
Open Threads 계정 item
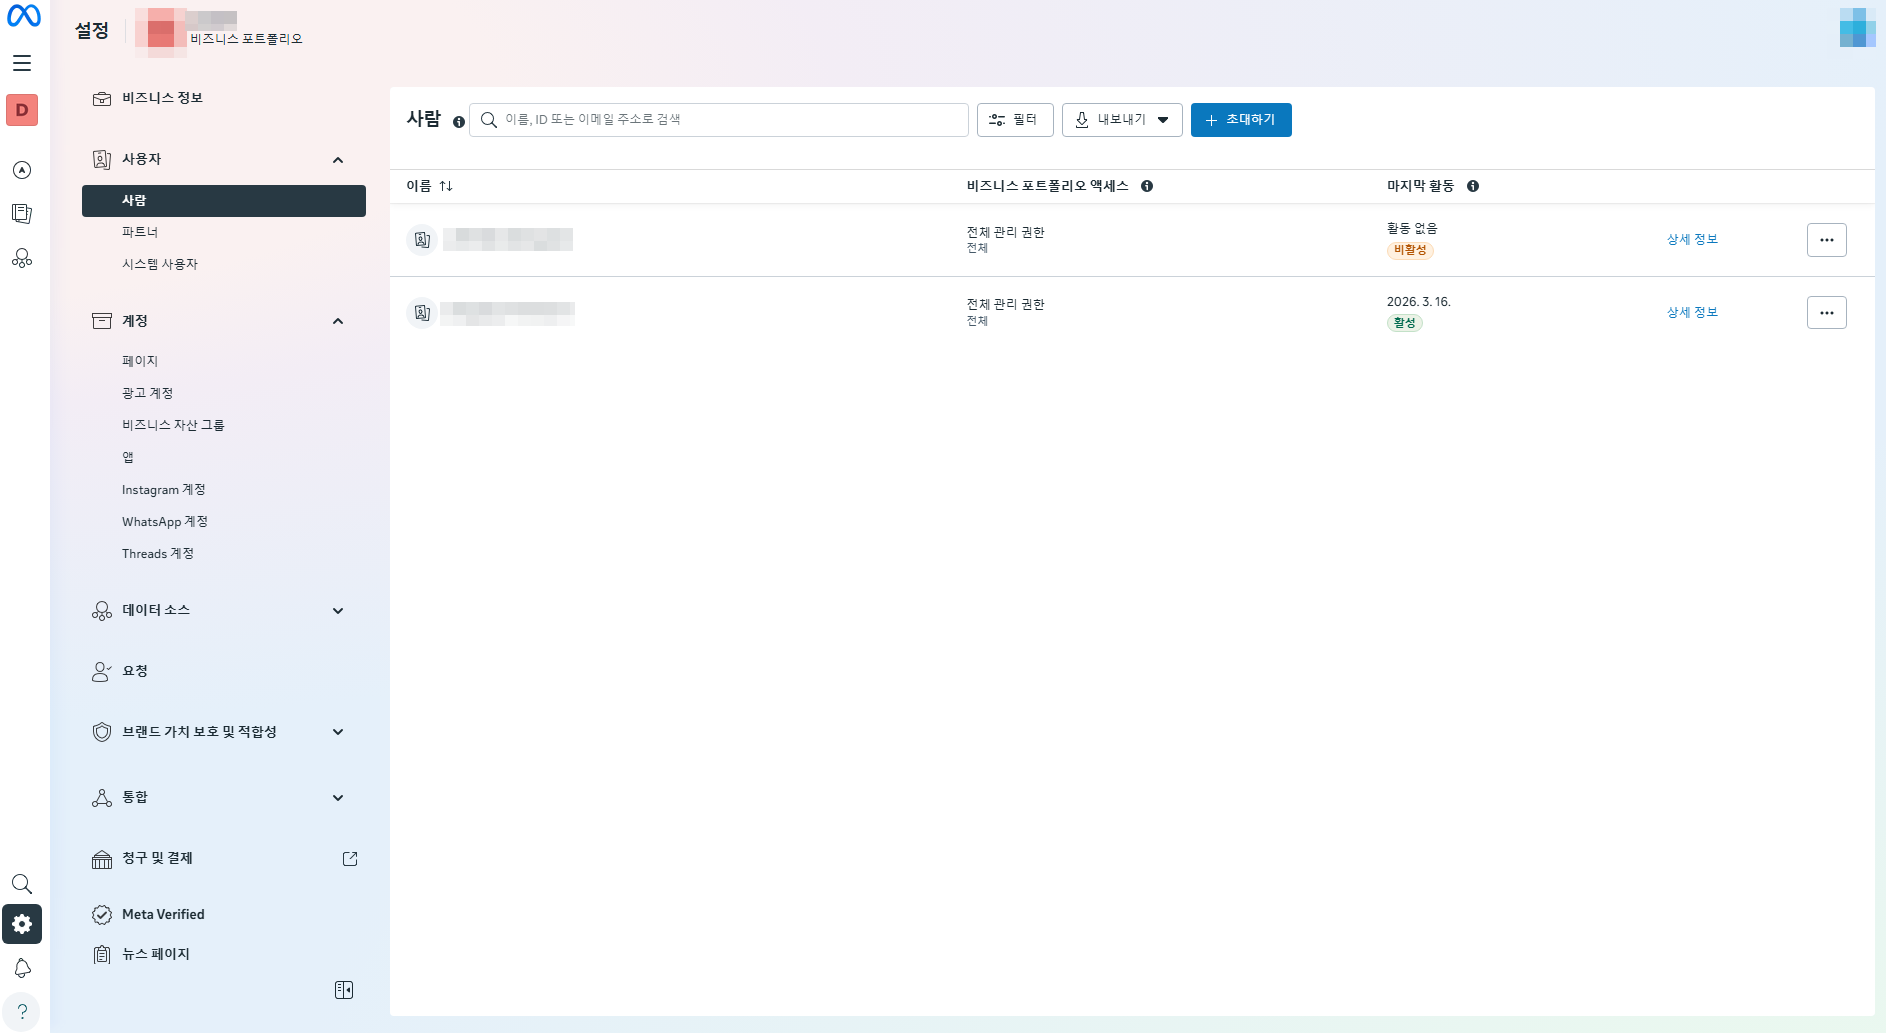point(158,553)
